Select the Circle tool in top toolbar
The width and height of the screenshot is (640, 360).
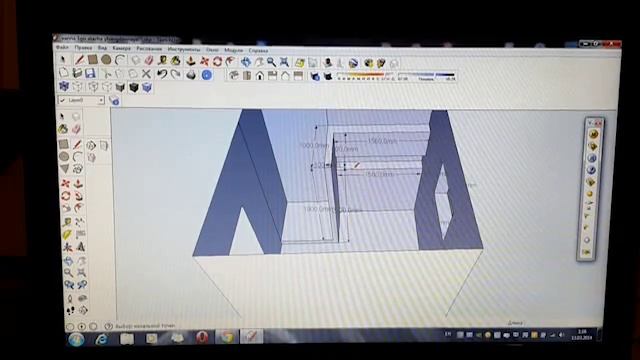tap(106, 60)
